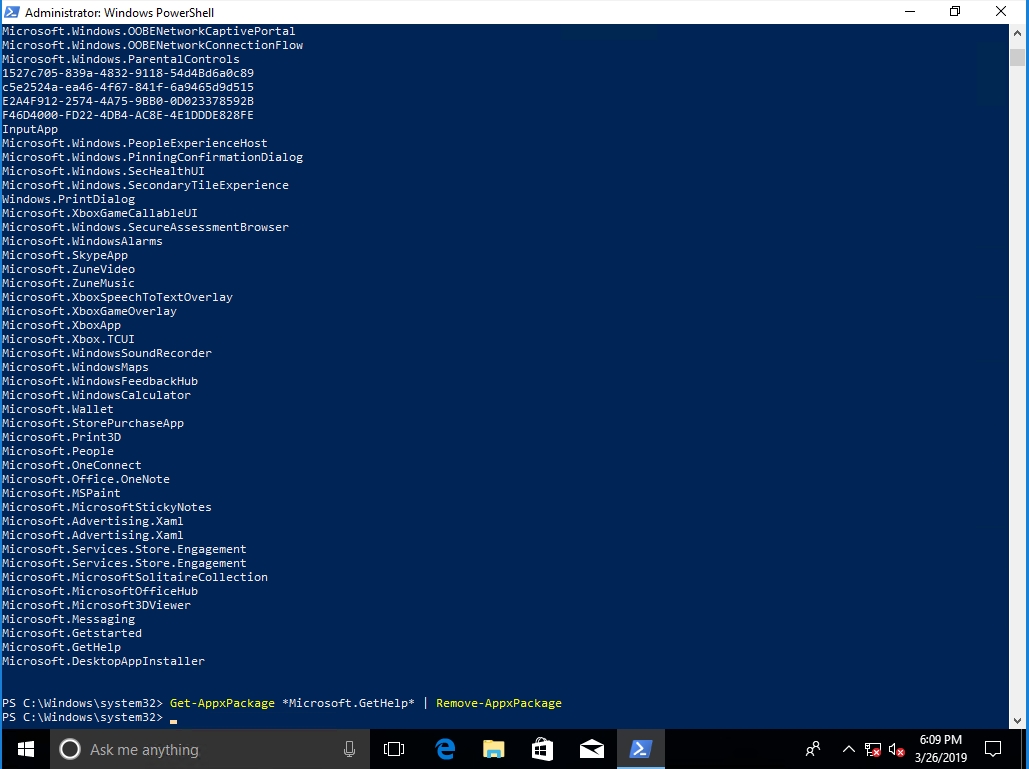Click the 1527c705-839a-4832-9118-54d4Bd6a0c89 line
This screenshot has width=1029, height=769.
(x=128, y=73)
